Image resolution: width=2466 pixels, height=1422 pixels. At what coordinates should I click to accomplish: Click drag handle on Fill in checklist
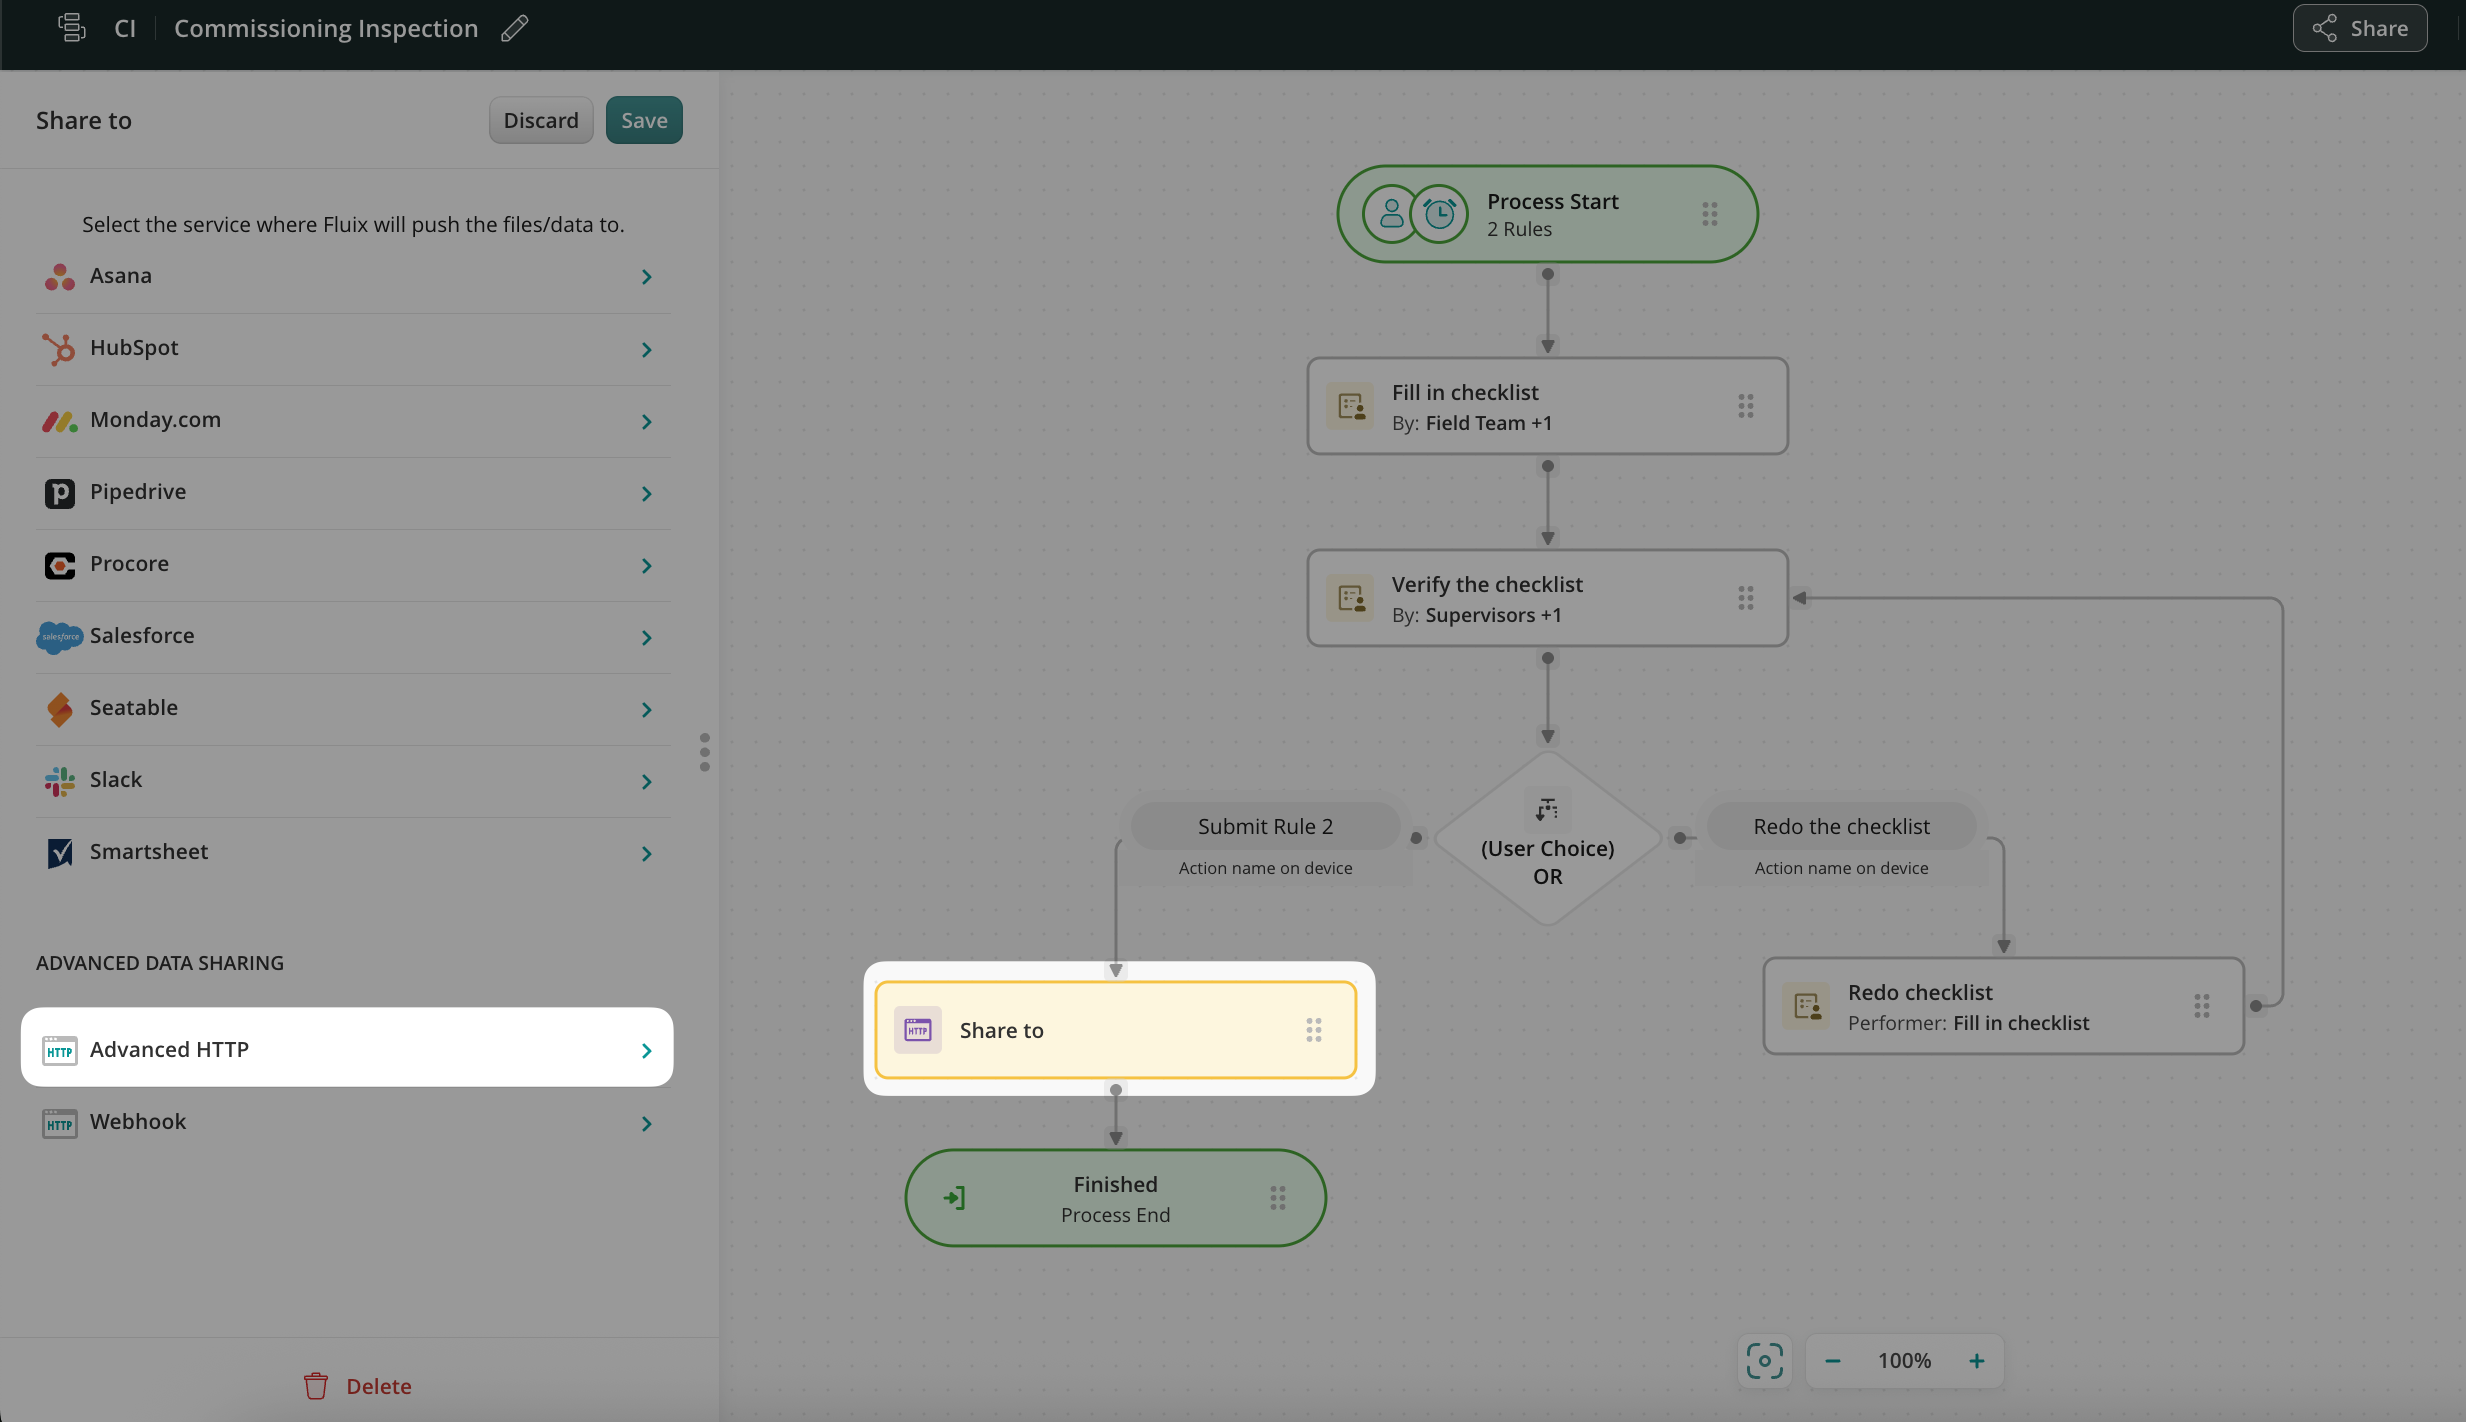click(x=1745, y=406)
